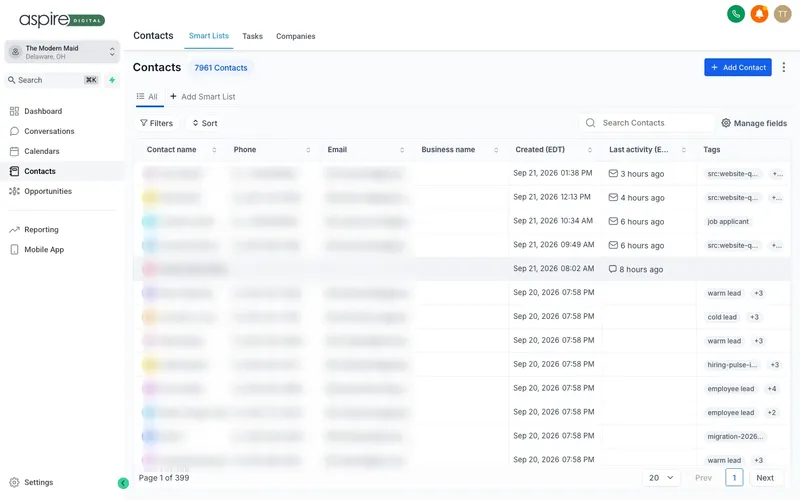800x500 pixels.
Task: Click the Dashboard sidebar icon
Action: [x=14, y=111]
